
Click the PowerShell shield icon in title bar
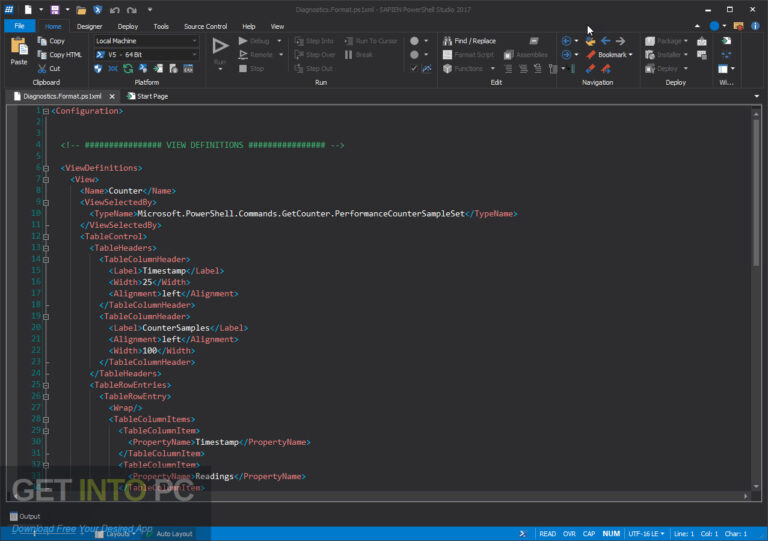(x=97, y=9)
